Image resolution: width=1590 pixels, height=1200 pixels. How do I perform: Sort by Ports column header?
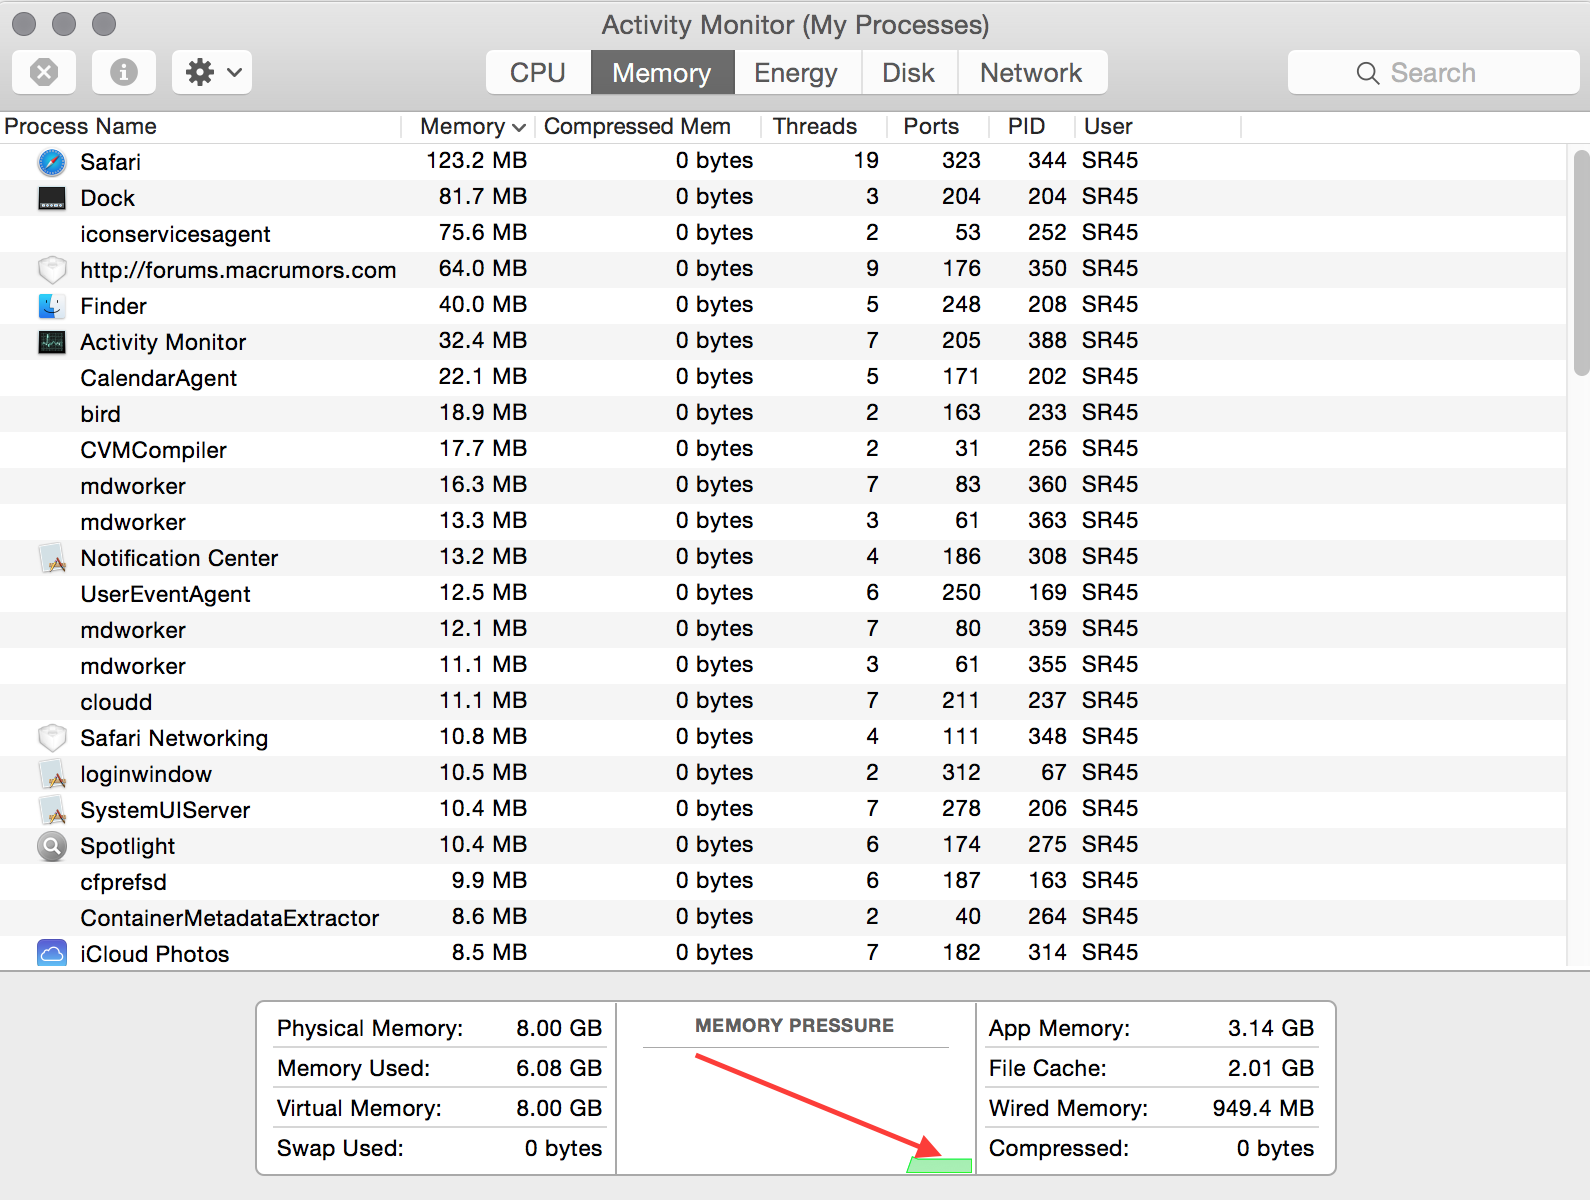pyautogui.click(x=938, y=126)
